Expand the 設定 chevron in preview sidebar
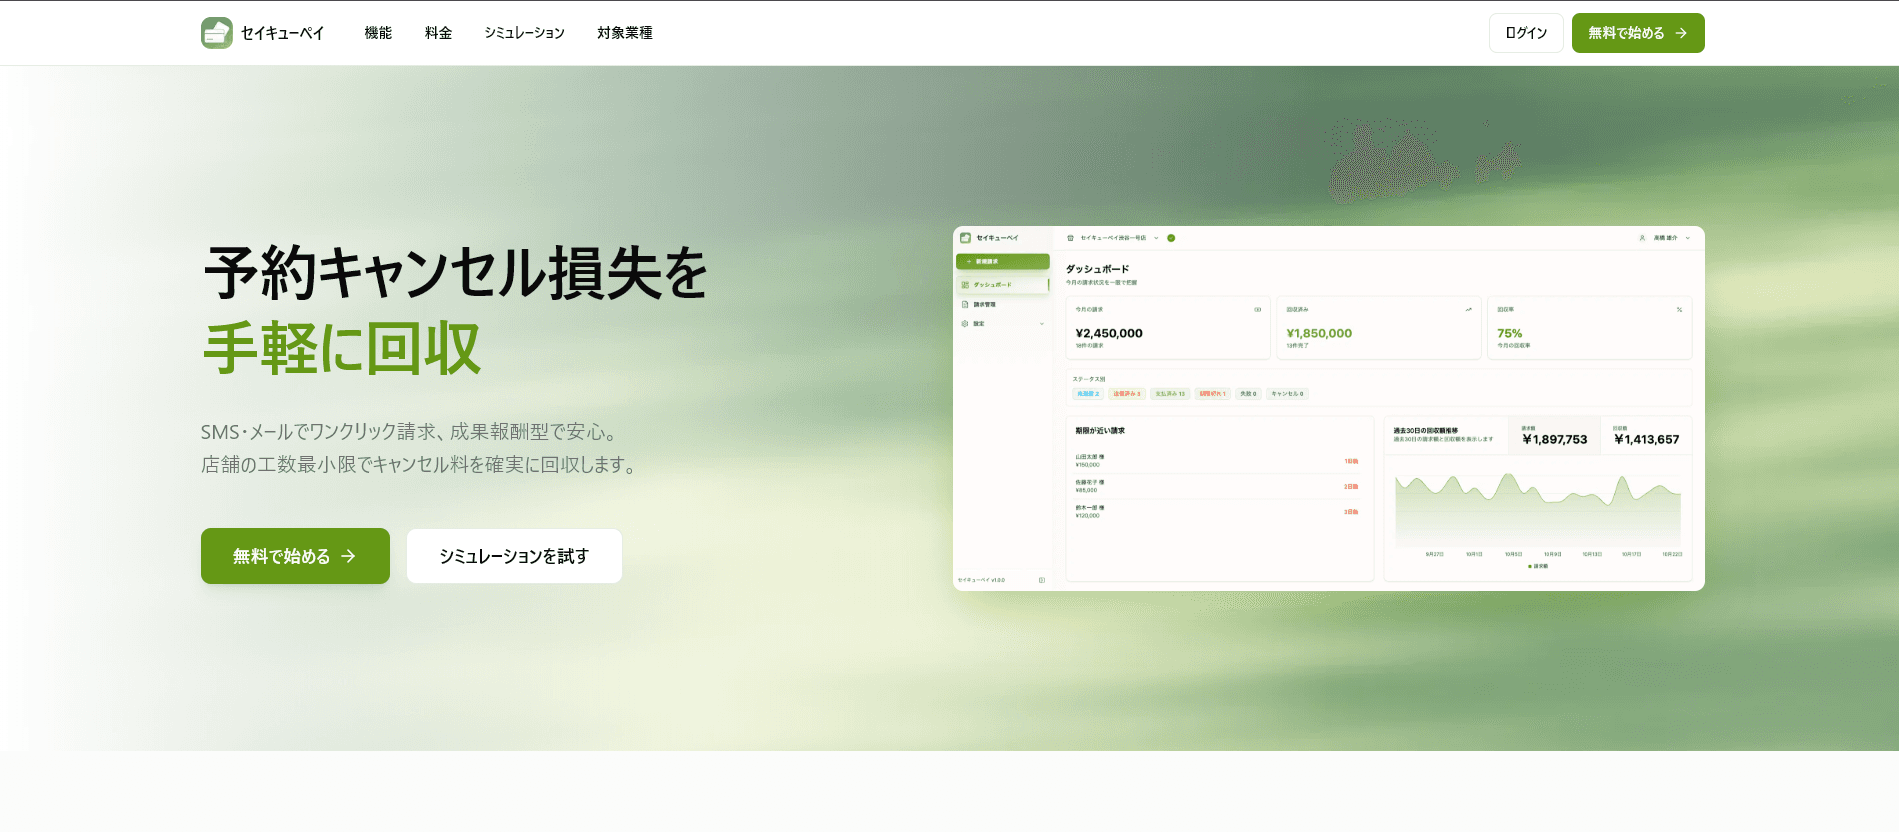The width and height of the screenshot is (1899, 832). pos(1042,323)
